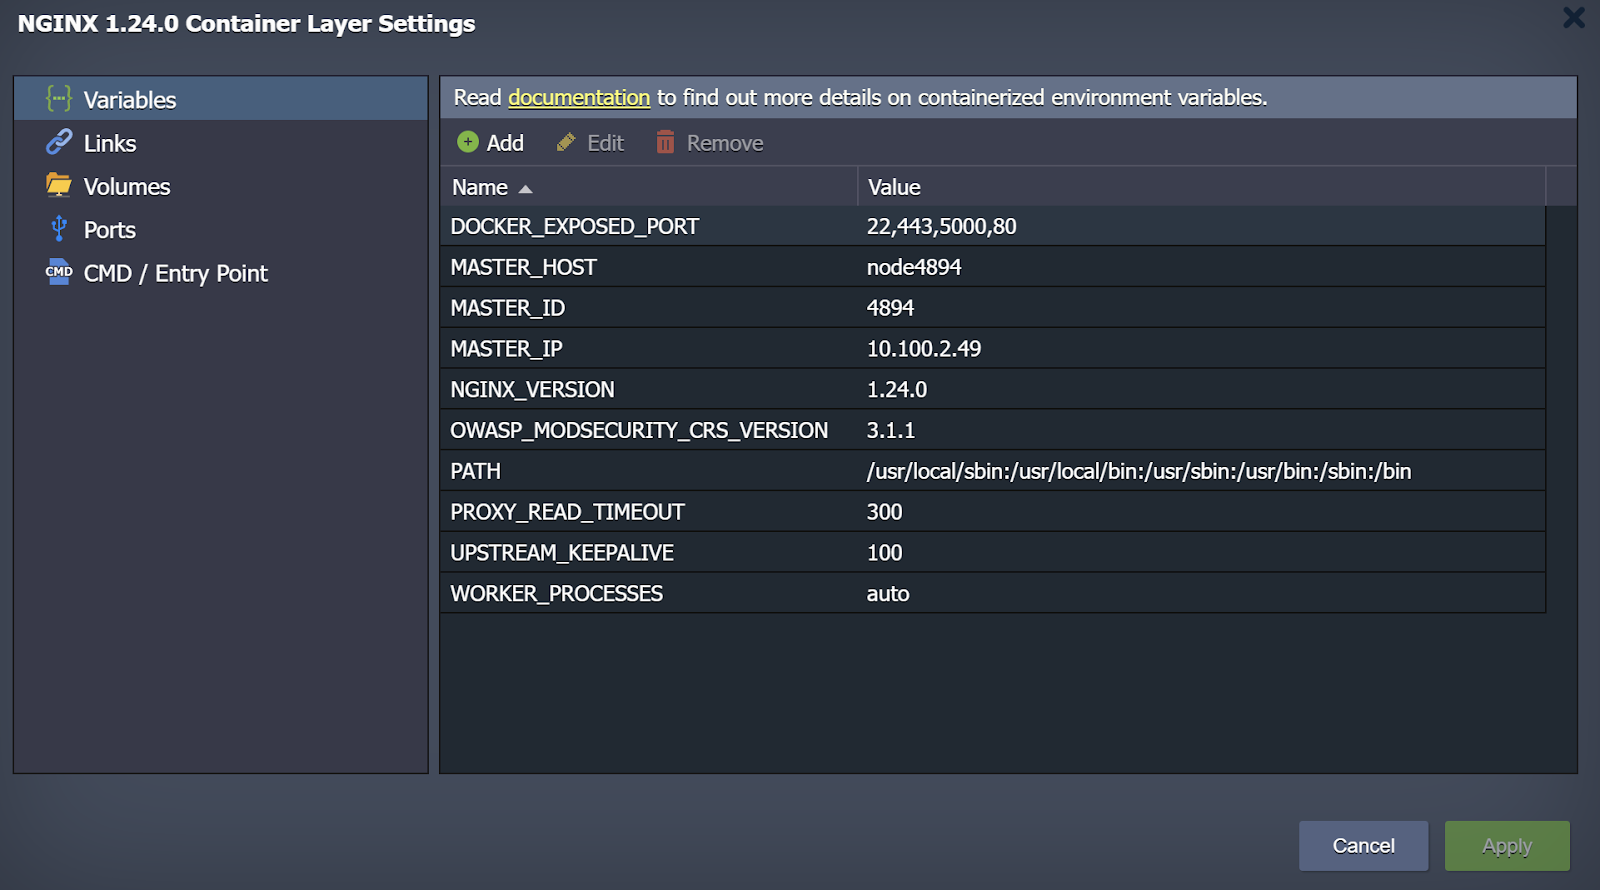The width and height of the screenshot is (1600, 890).
Task: Select the DOCKER_EXPOSED_PORT row
Action: [x=993, y=226]
